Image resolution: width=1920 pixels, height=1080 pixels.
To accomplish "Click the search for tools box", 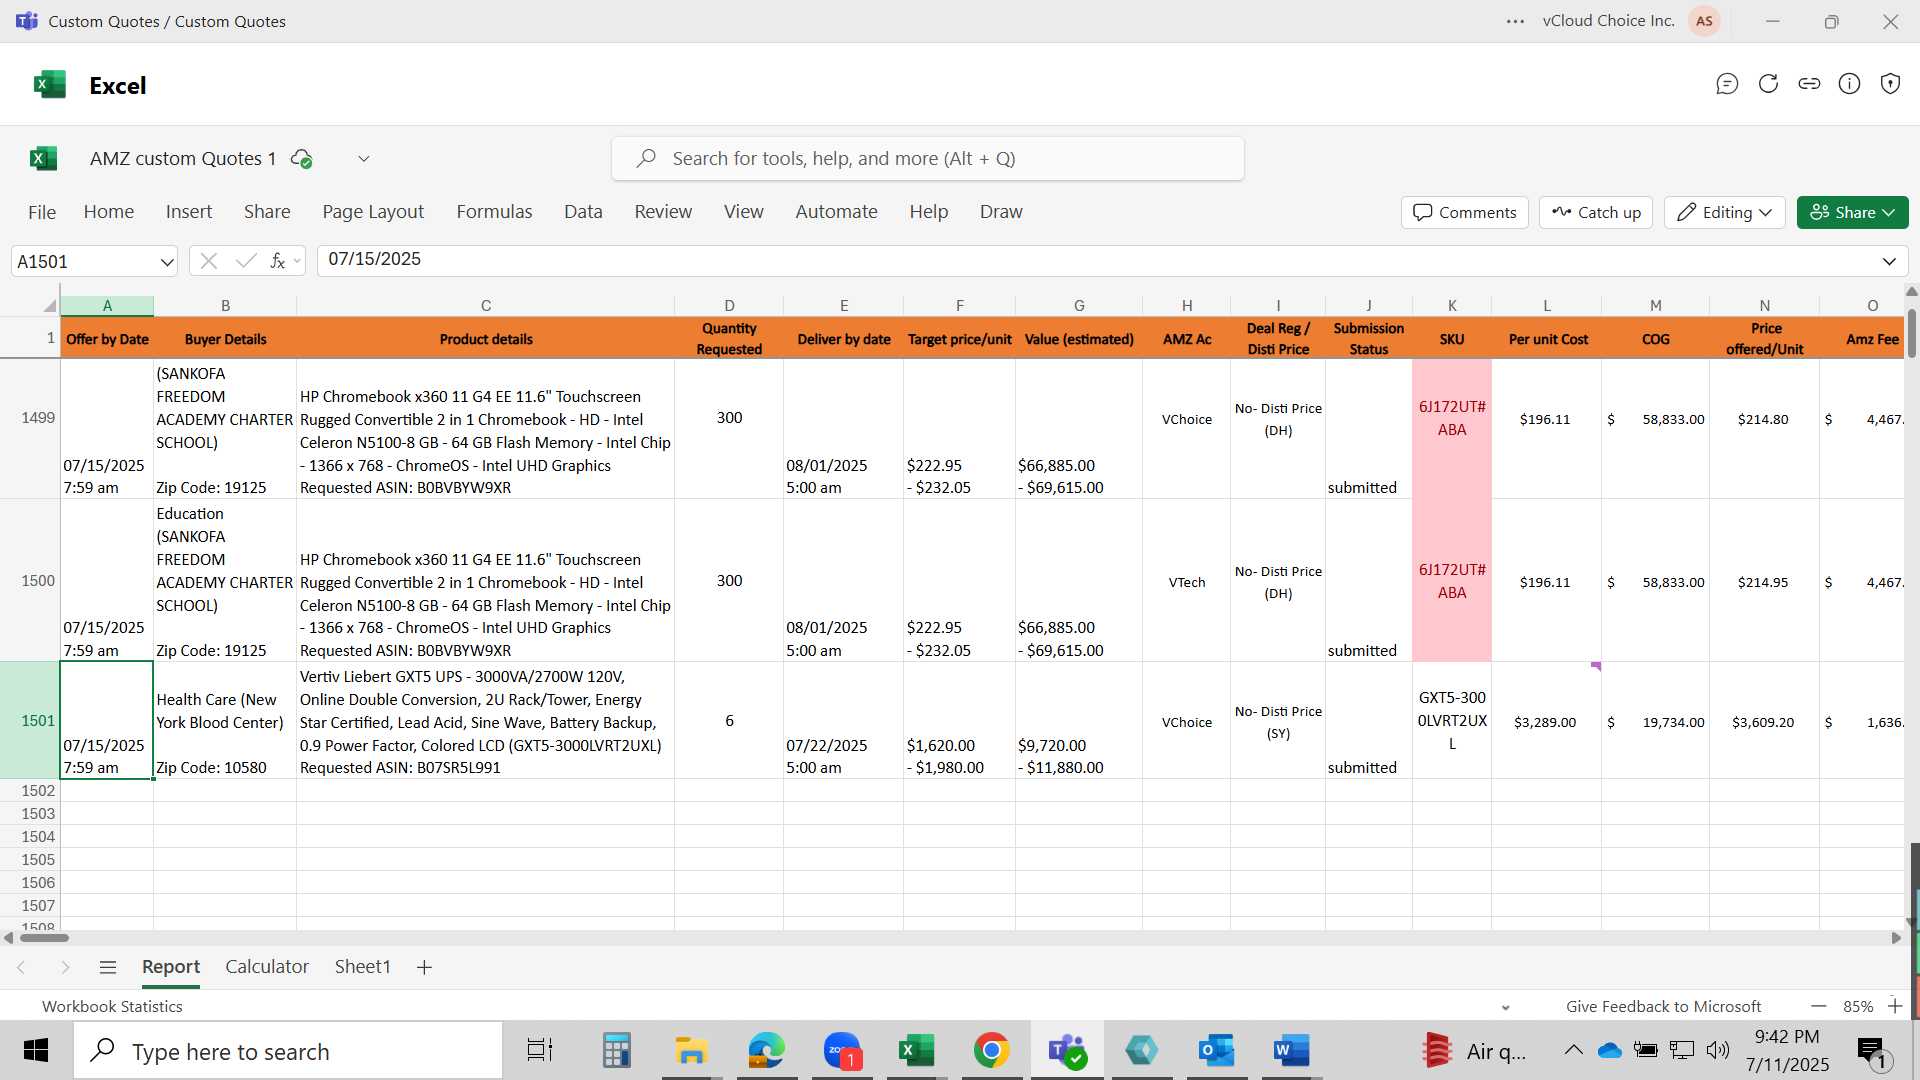I will point(928,158).
